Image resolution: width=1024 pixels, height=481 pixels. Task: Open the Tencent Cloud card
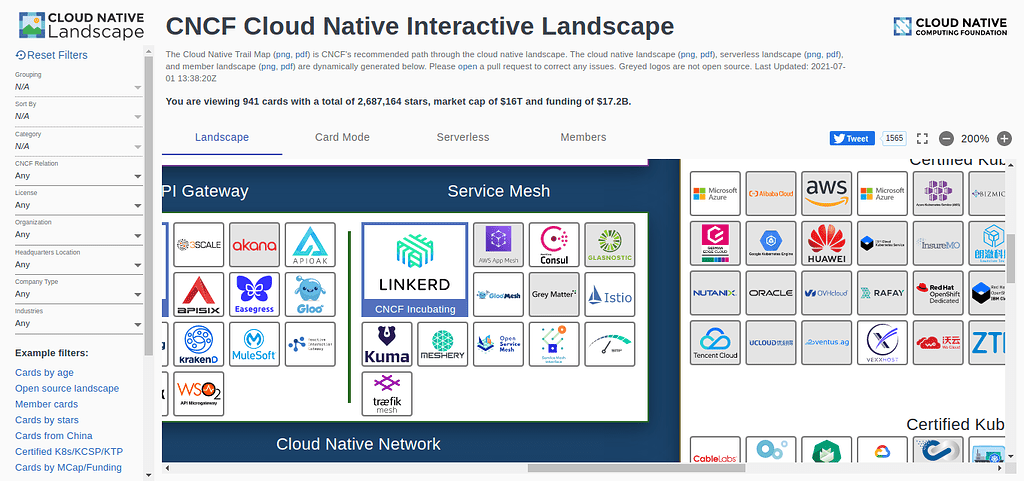(715, 342)
